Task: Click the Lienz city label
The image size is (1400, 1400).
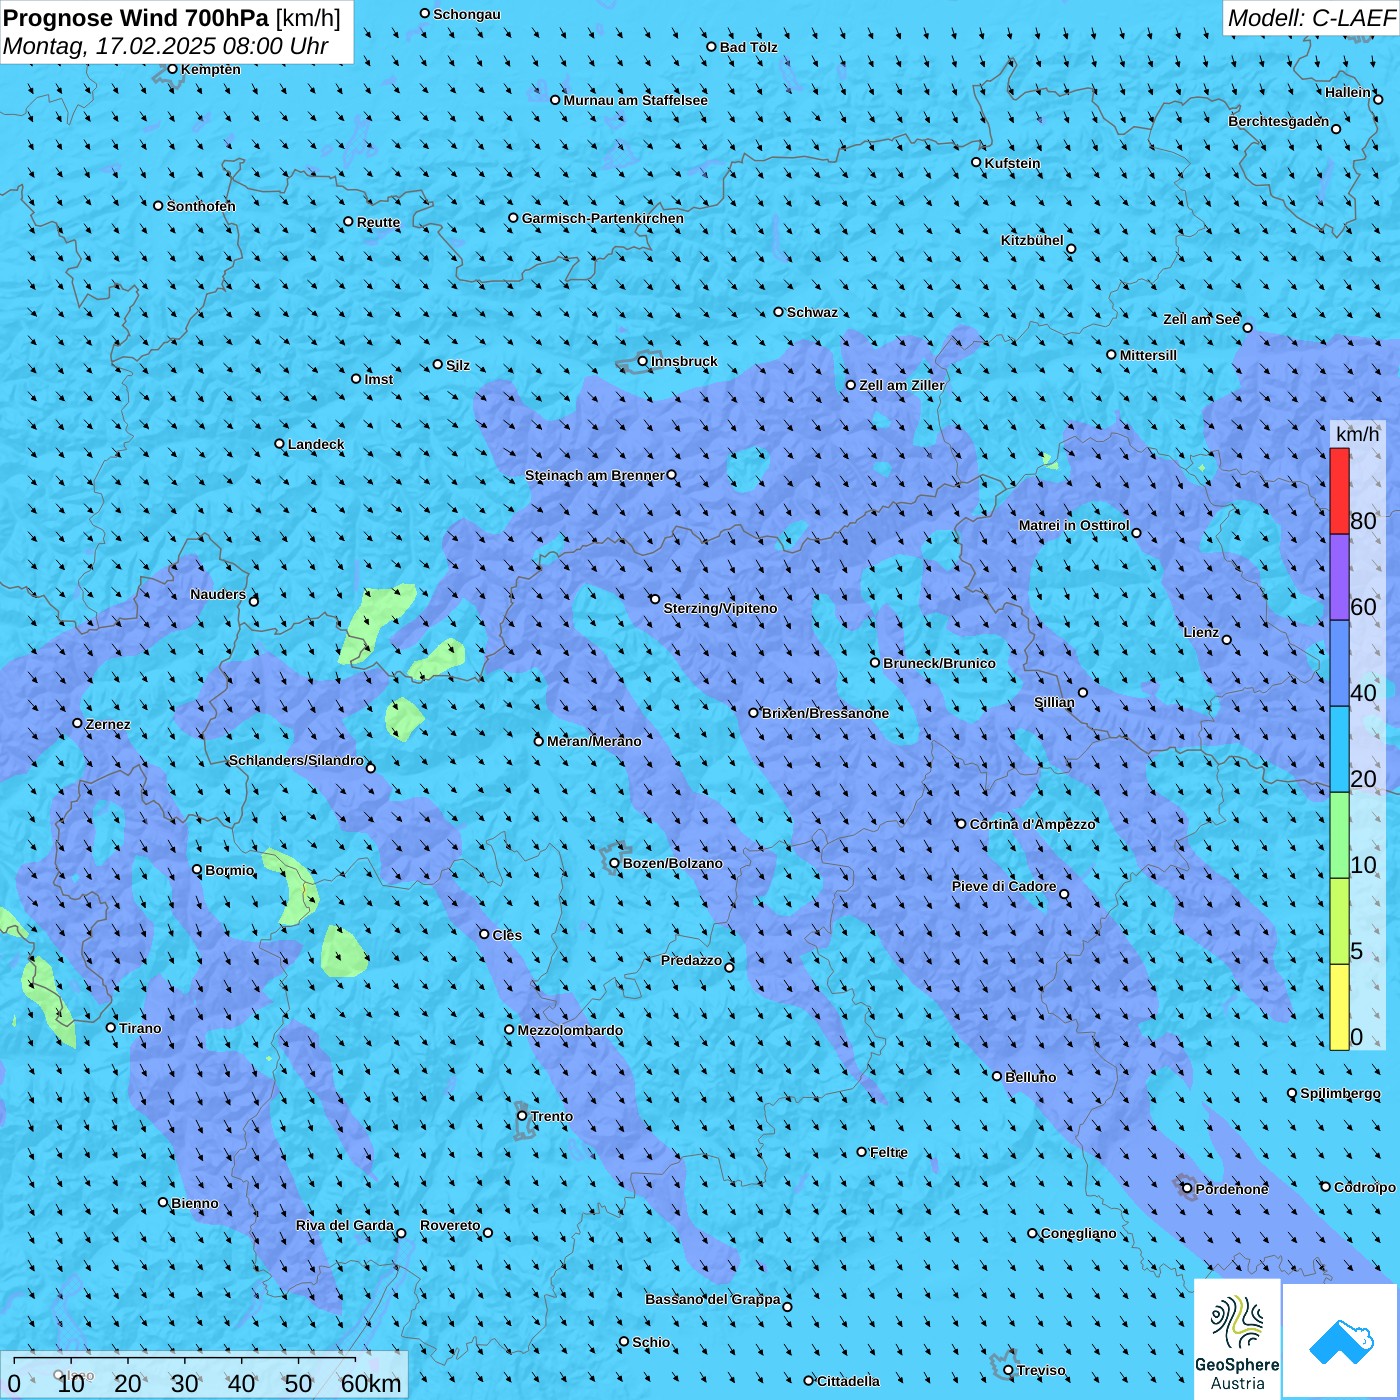Action: tap(1201, 632)
